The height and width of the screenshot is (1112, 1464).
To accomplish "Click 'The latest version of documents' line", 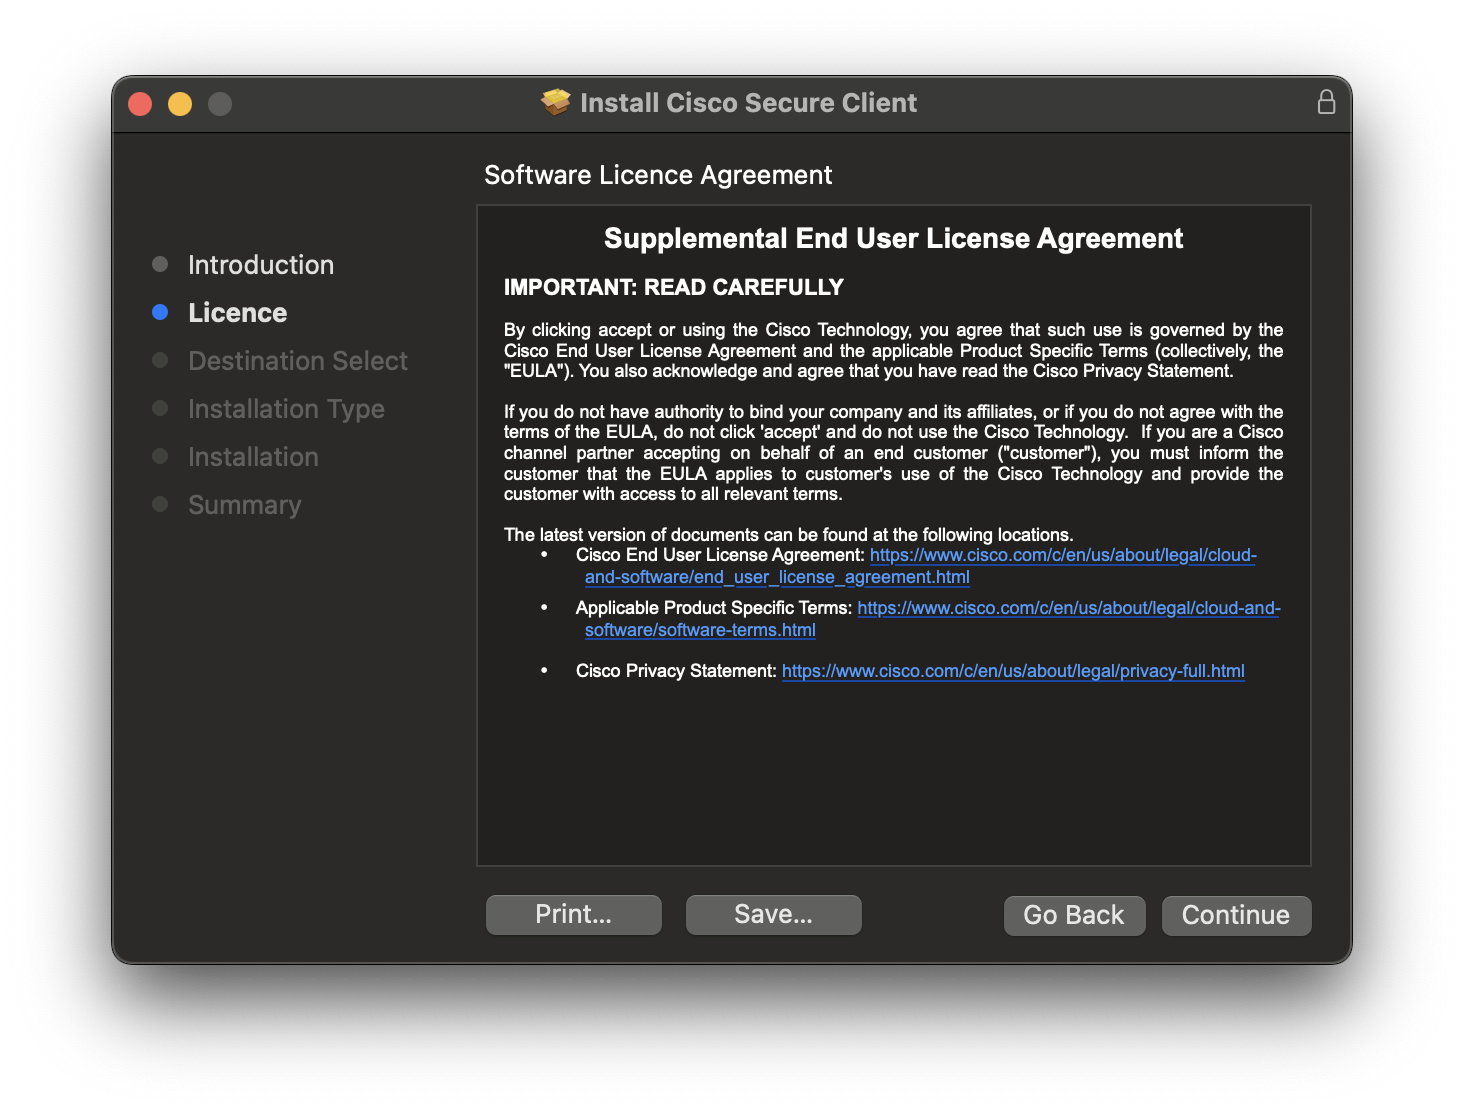I will tap(788, 535).
